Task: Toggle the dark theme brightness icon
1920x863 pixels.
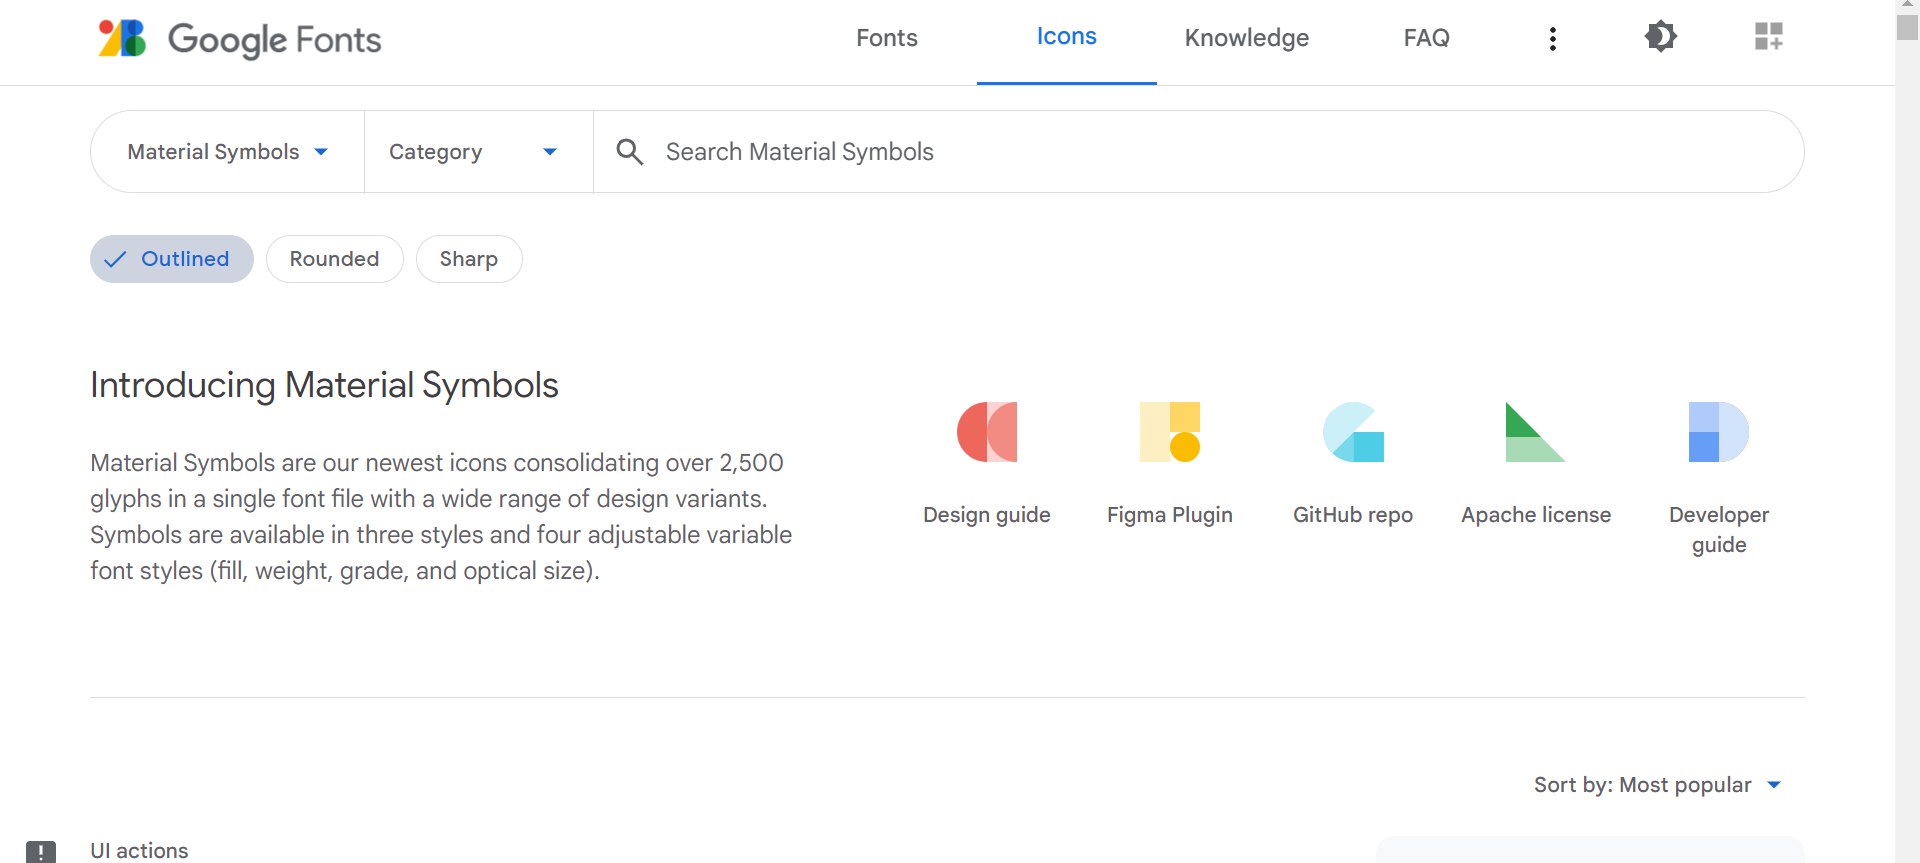Action: [1660, 37]
